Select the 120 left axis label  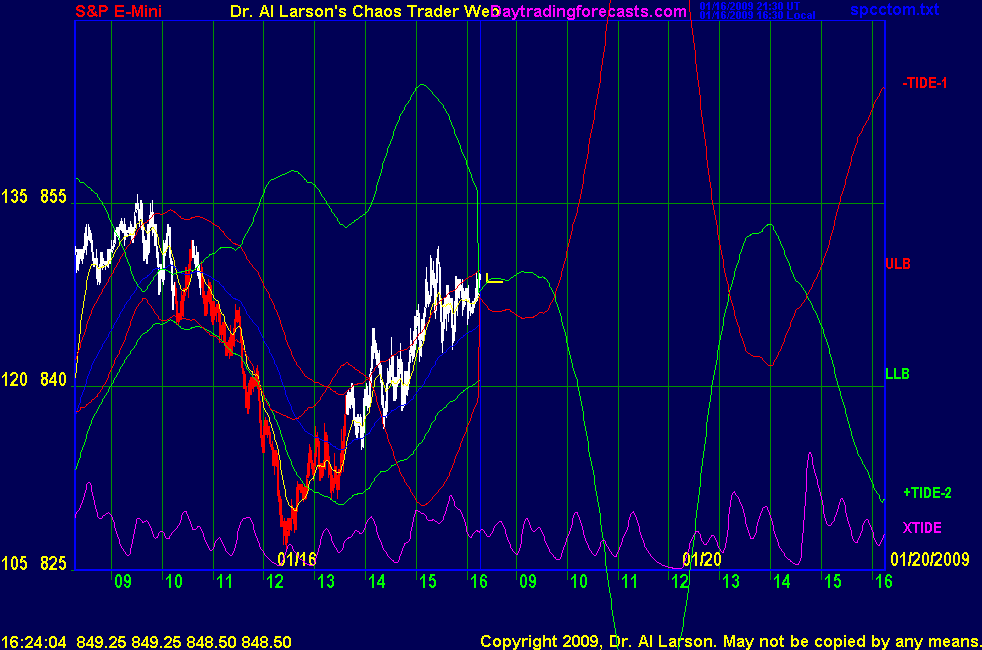pyautogui.click(x=14, y=379)
